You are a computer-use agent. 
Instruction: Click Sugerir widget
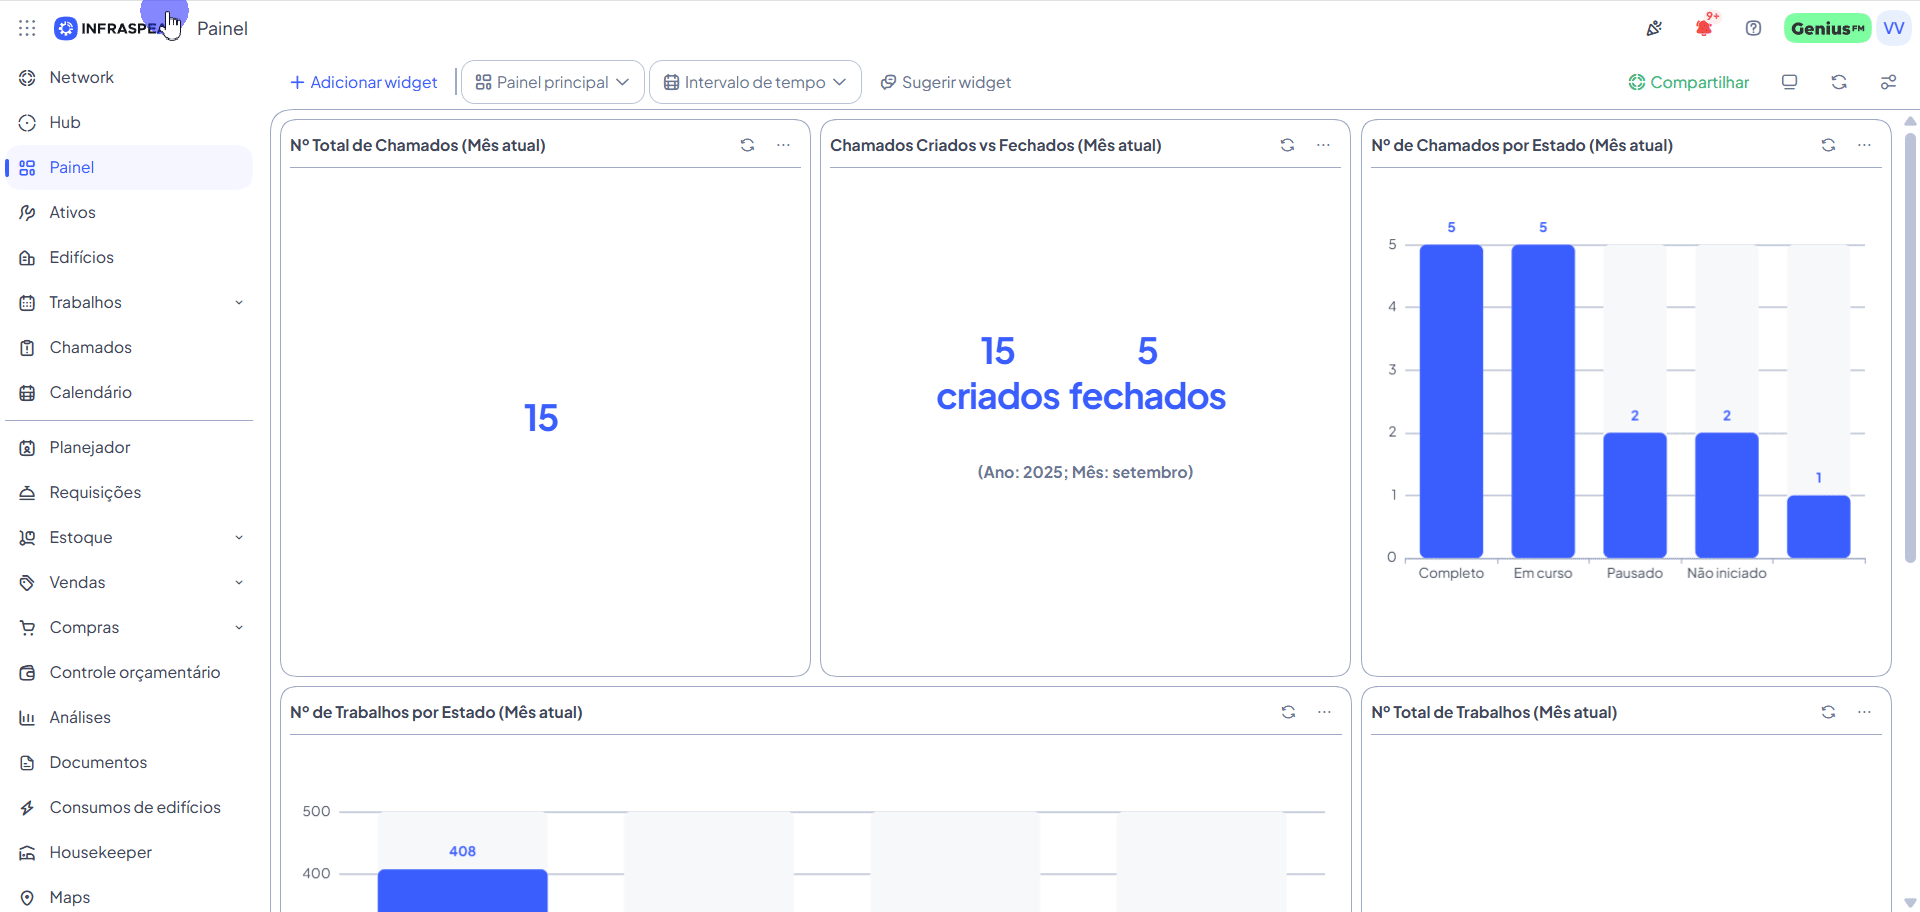pos(946,82)
